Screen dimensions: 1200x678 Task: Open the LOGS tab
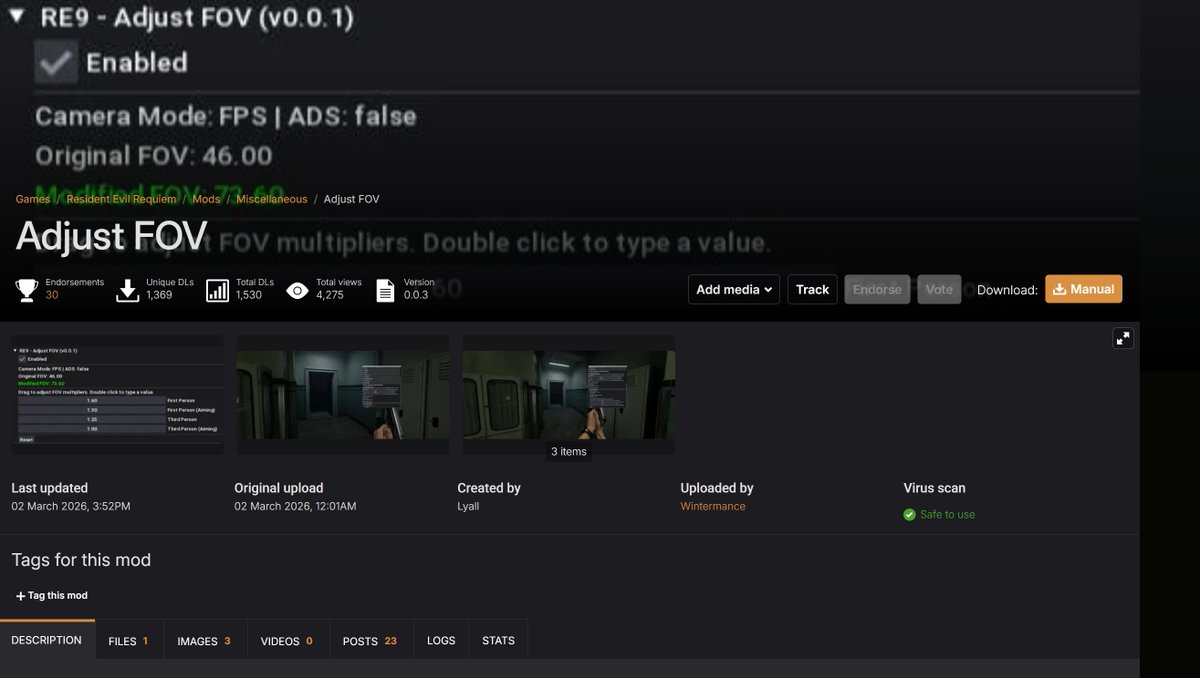[441, 641]
